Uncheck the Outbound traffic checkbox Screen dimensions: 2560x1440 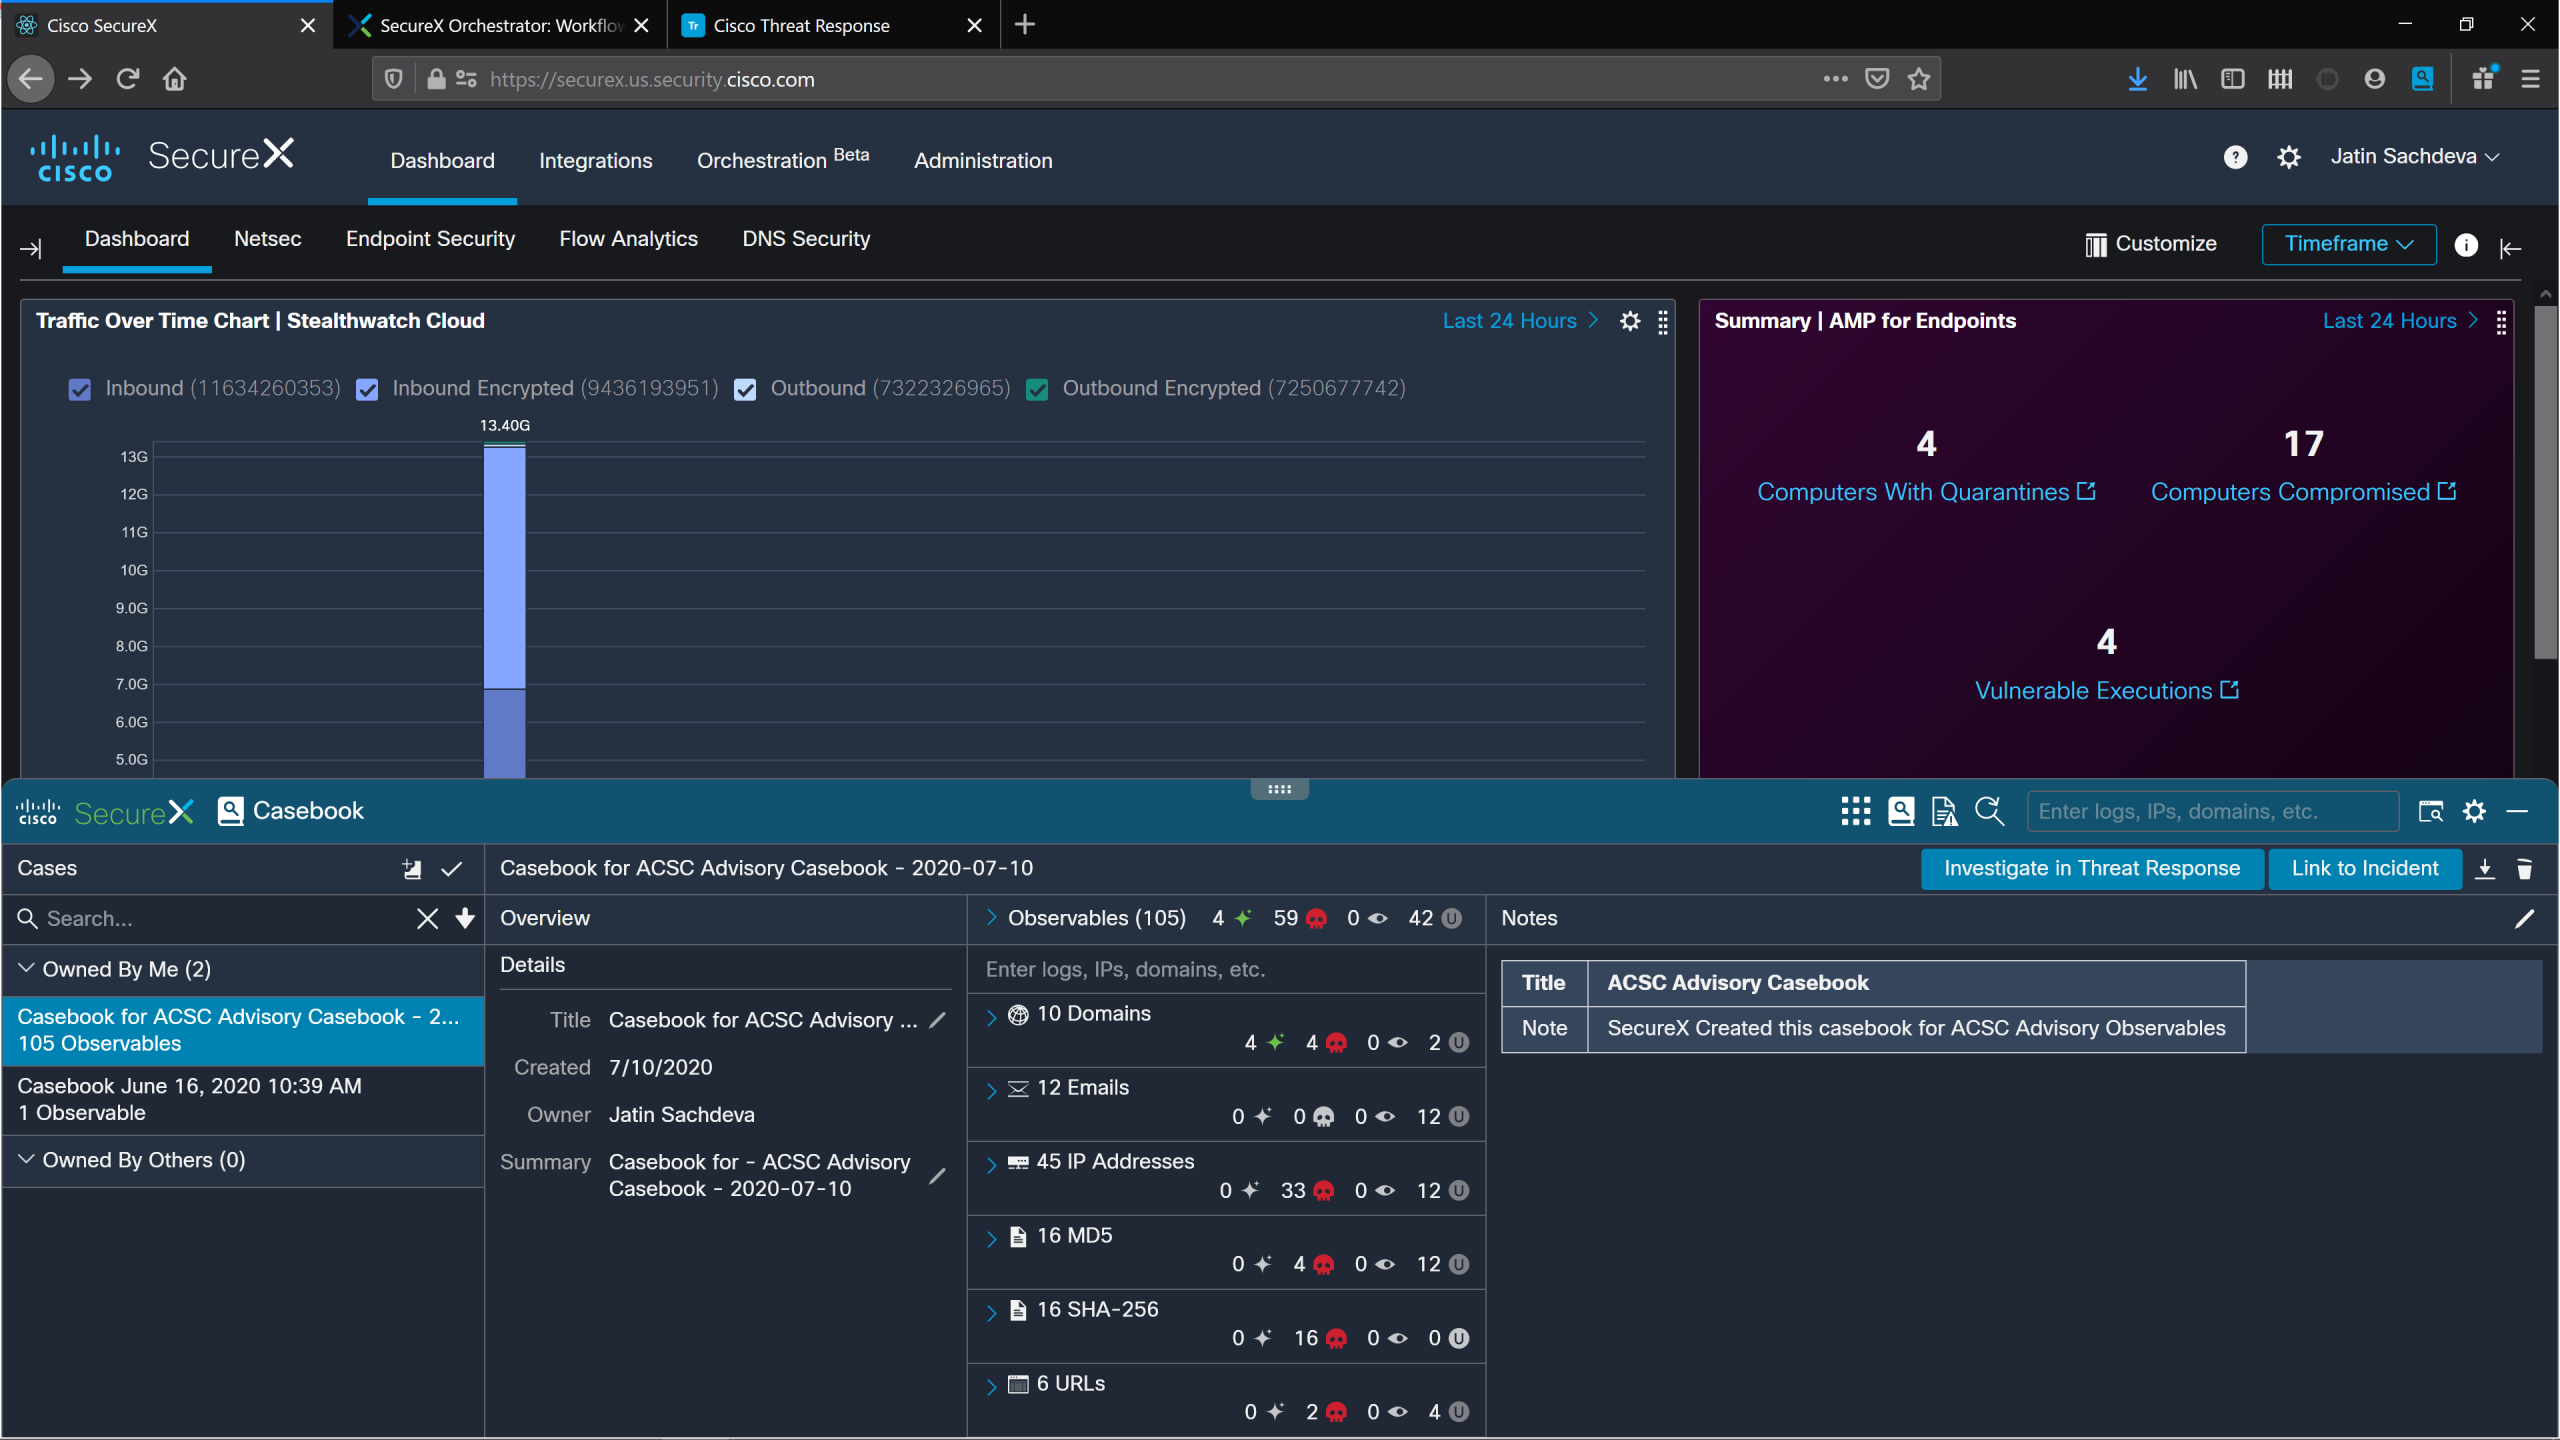click(x=745, y=390)
